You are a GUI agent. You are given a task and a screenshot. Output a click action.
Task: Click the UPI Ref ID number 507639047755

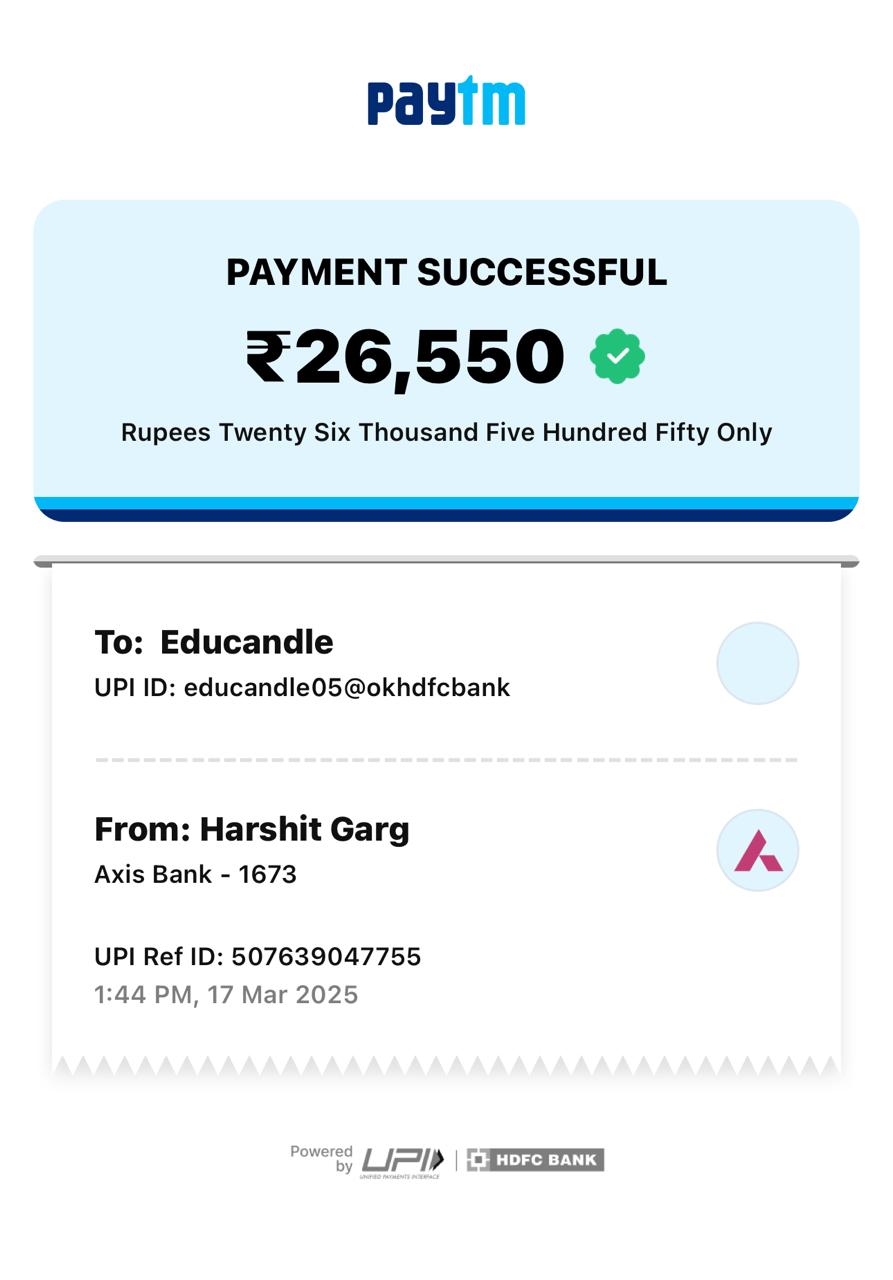[x=326, y=957]
